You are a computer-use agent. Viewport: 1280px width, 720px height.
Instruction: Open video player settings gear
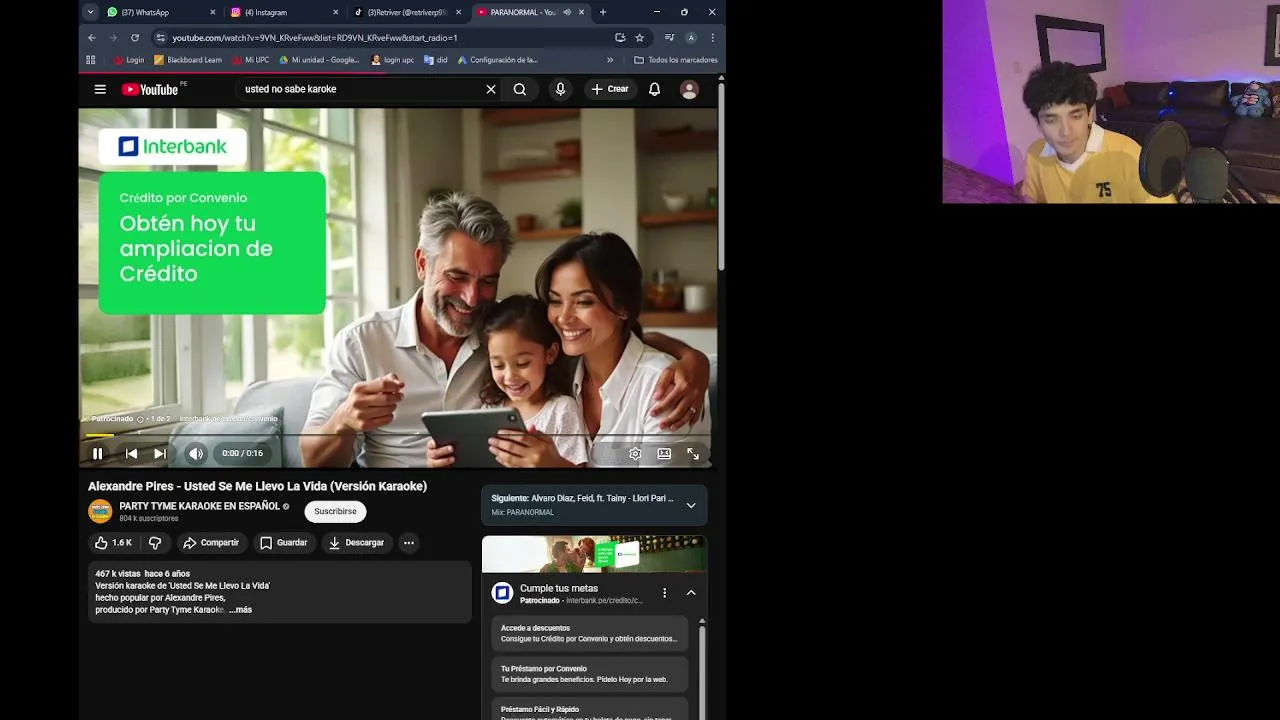point(635,453)
